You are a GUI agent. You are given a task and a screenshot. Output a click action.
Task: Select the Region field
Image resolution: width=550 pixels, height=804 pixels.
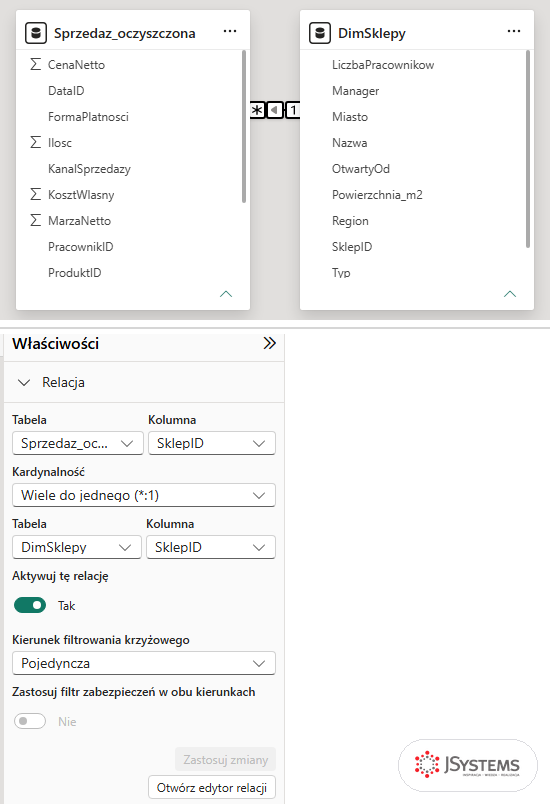pos(350,221)
